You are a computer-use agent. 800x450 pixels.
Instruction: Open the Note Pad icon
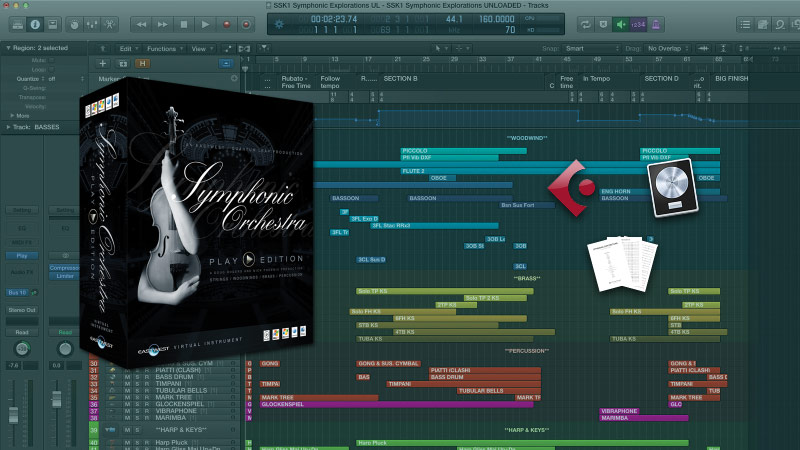coord(763,24)
